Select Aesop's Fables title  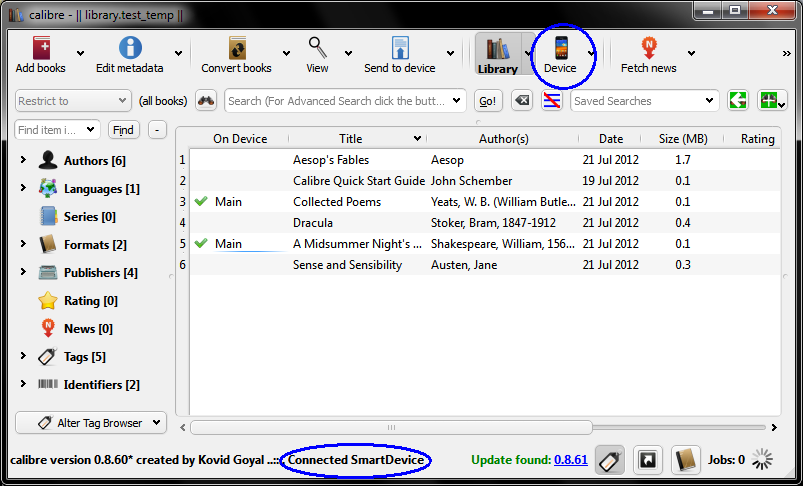pyautogui.click(x=331, y=160)
